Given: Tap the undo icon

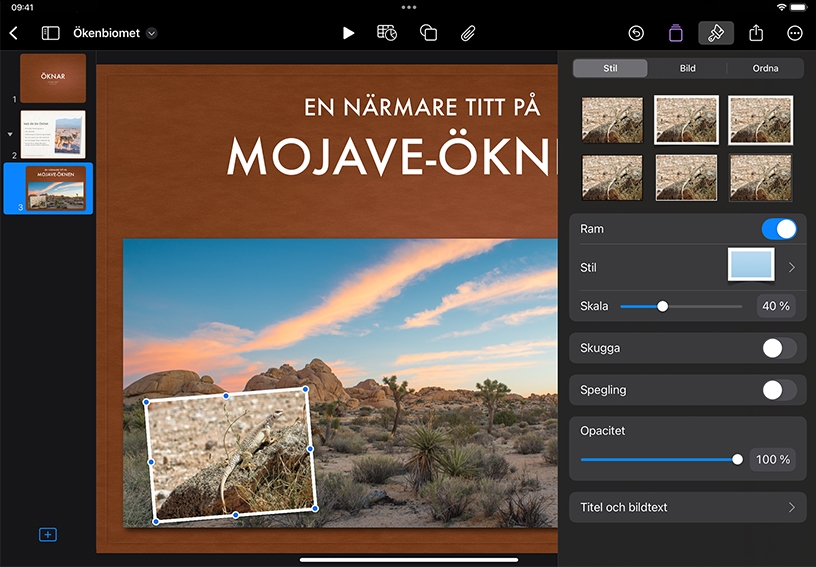Looking at the screenshot, I should coord(636,33).
